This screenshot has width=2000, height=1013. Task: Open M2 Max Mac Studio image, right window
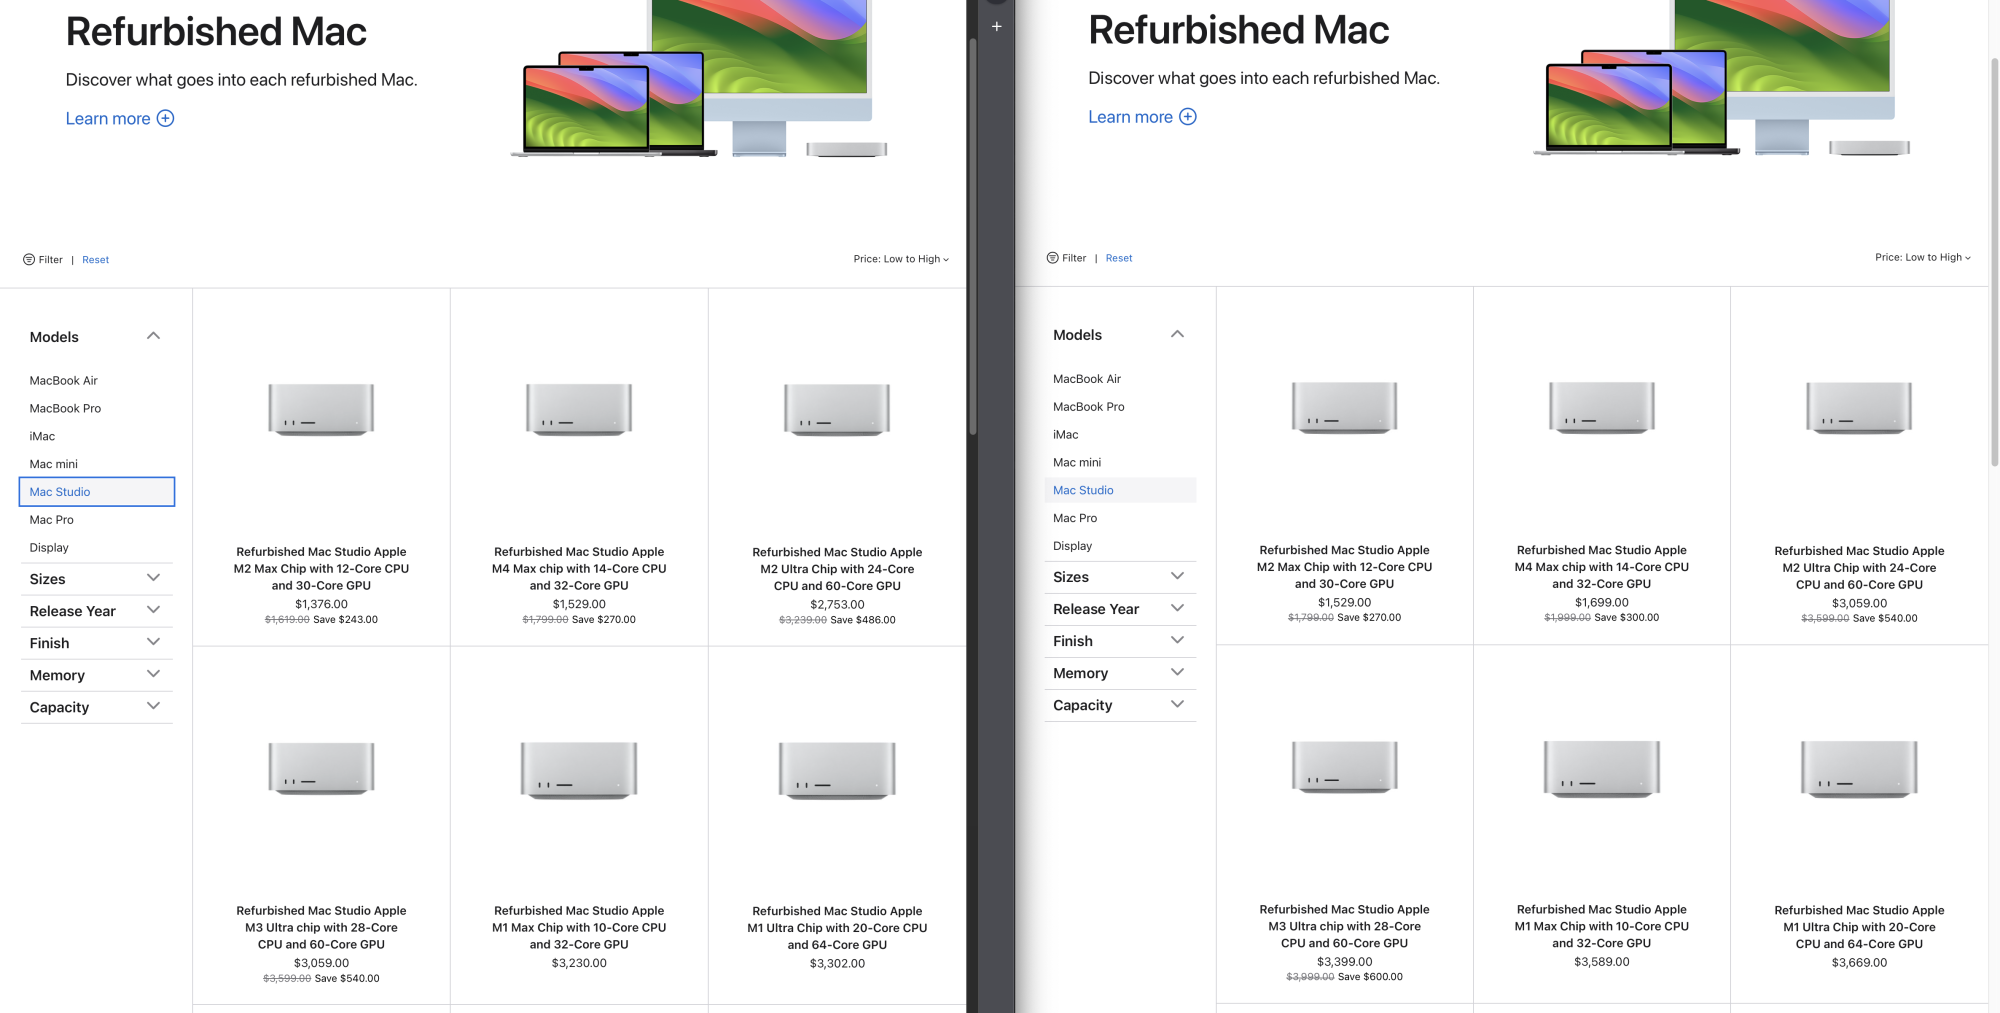coord(1344,408)
